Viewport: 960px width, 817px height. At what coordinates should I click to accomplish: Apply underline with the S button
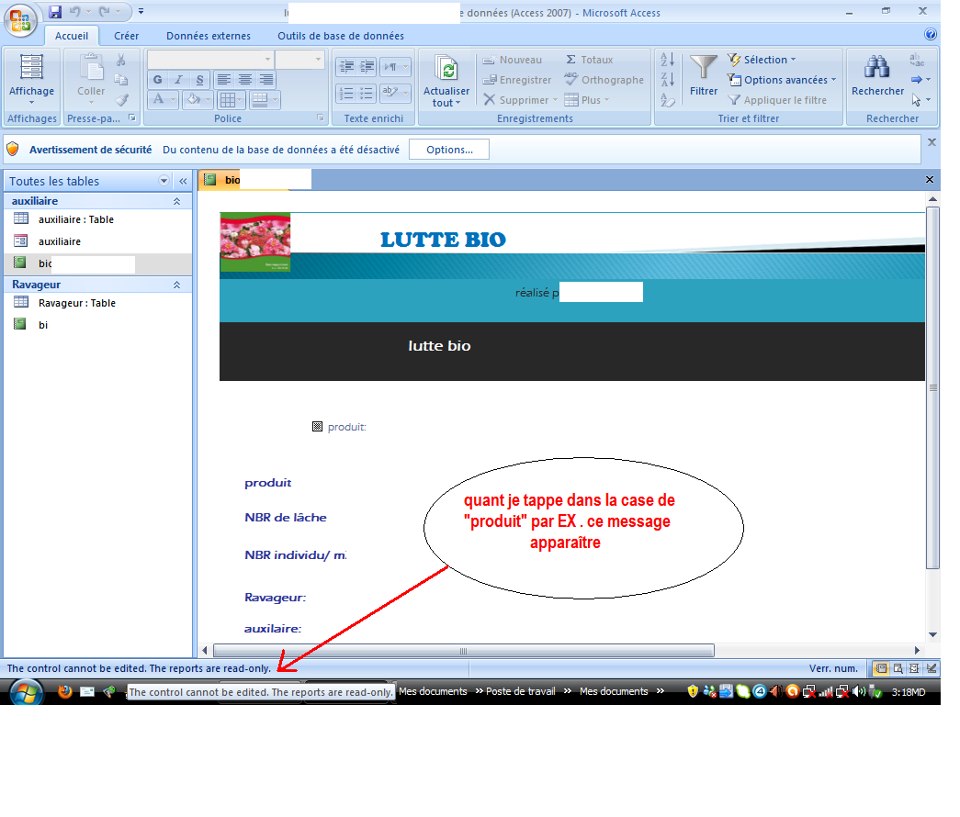click(200, 80)
